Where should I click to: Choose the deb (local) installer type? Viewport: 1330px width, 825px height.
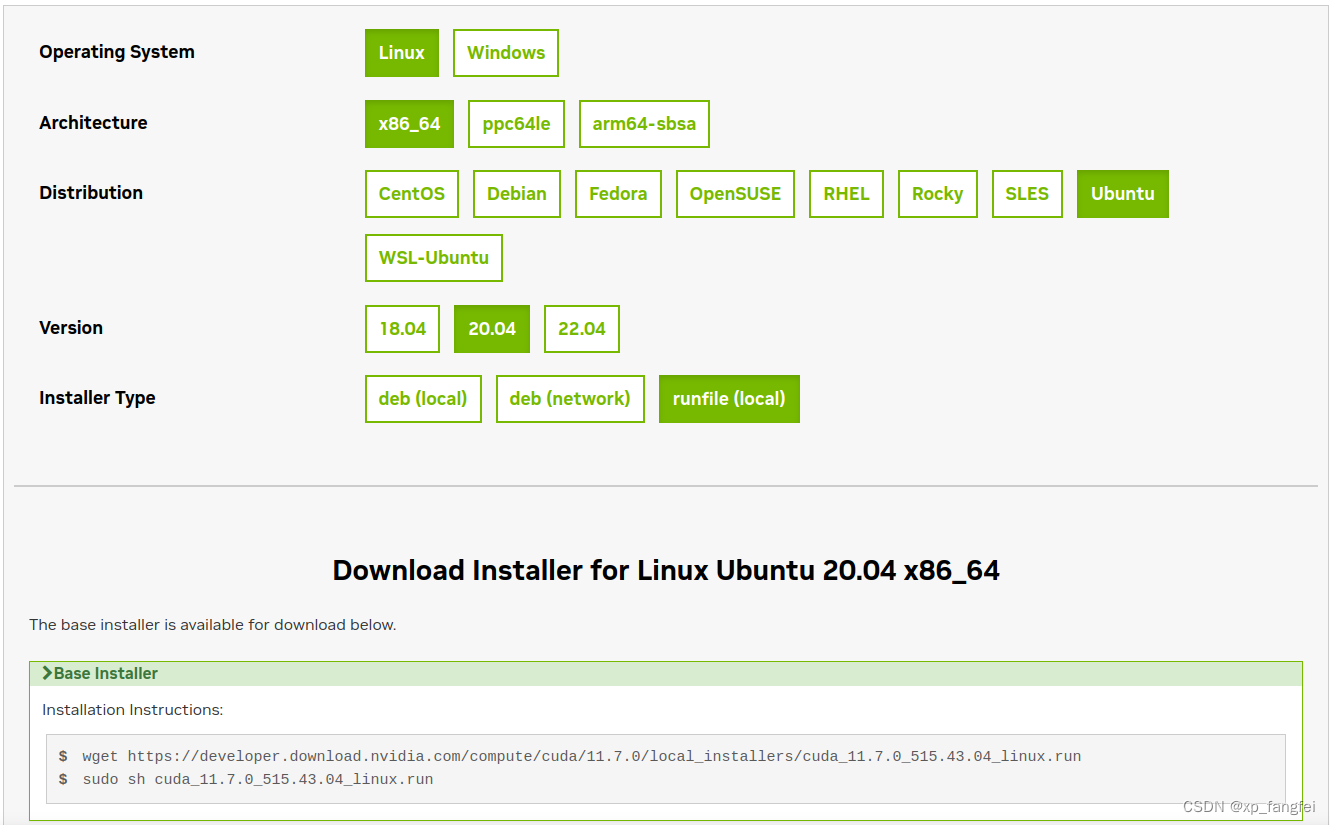pyautogui.click(x=422, y=398)
